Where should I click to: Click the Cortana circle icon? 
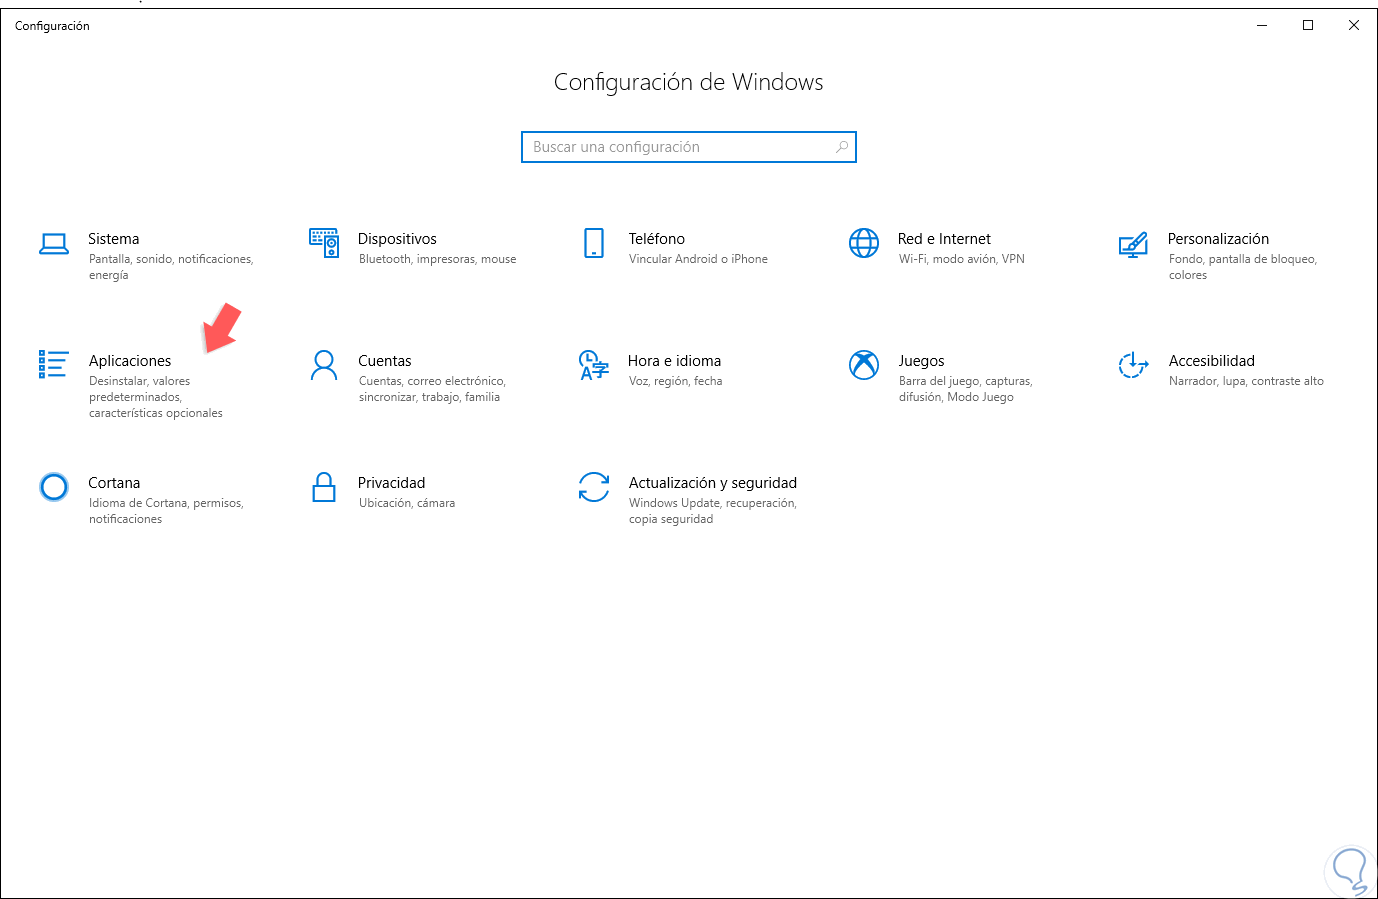(54, 487)
